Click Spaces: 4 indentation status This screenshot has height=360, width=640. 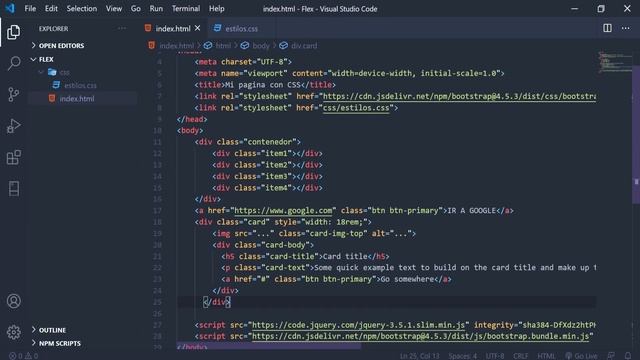click(x=462, y=356)
